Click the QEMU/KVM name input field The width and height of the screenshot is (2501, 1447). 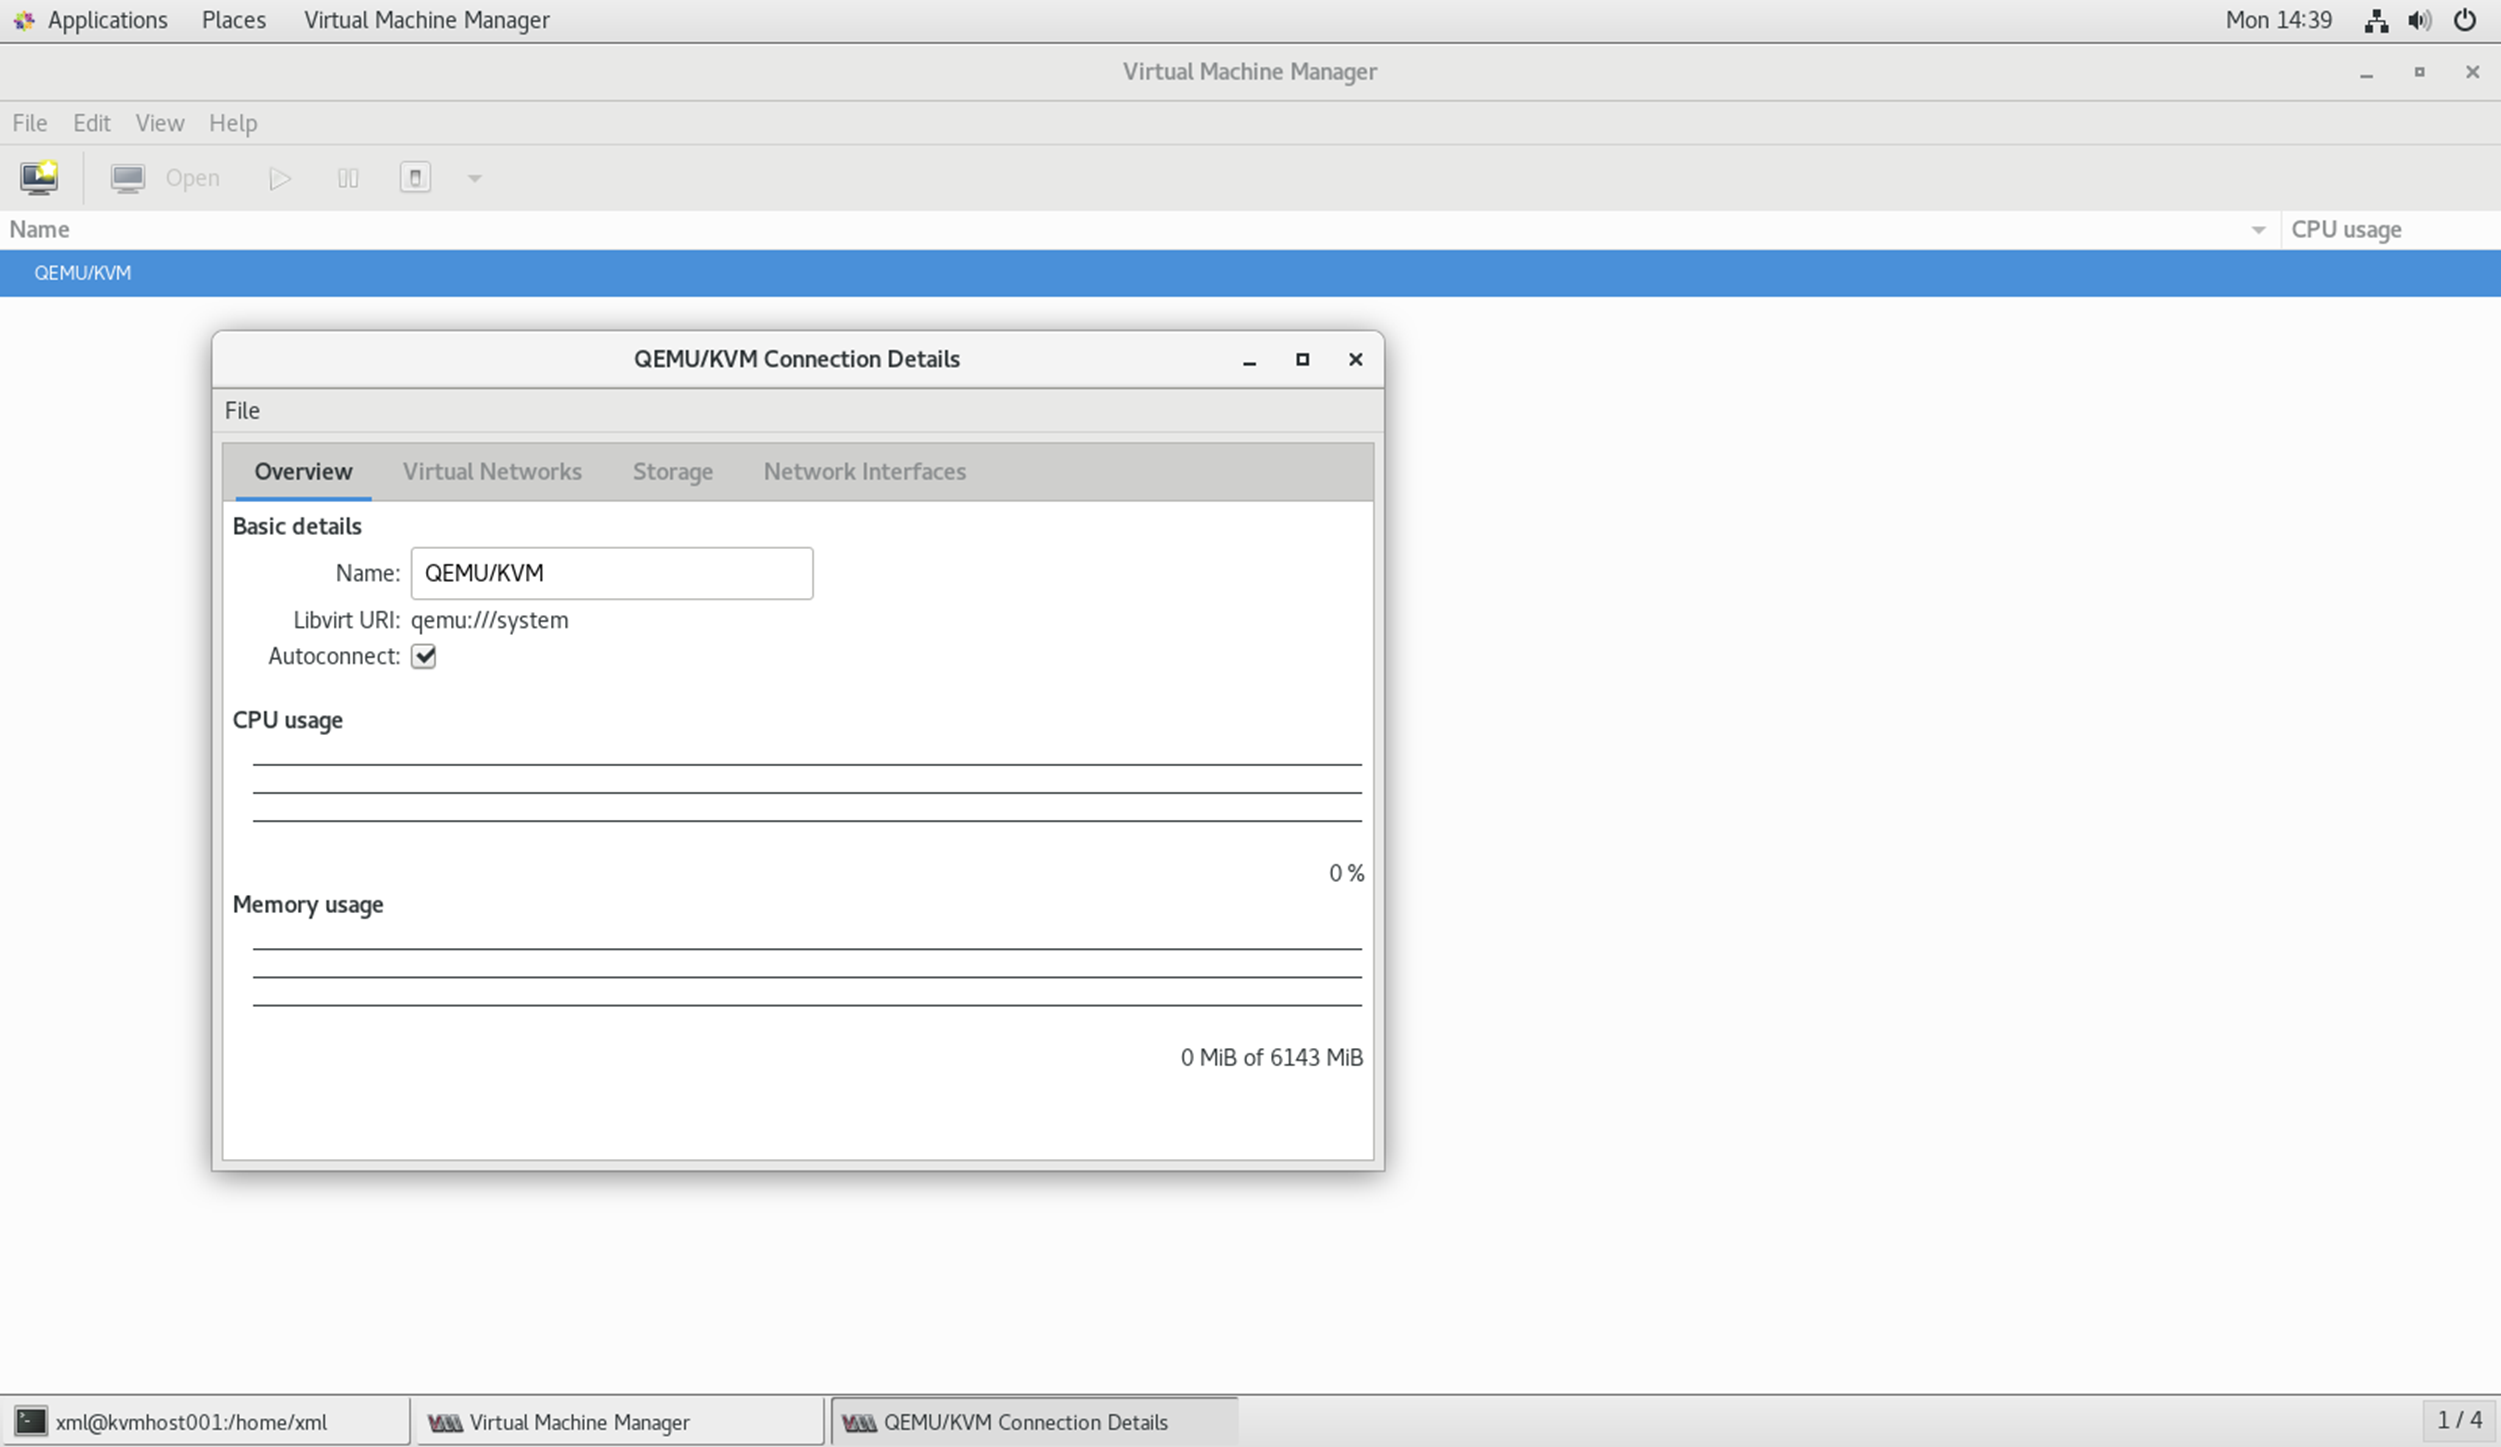pos(611,572)
